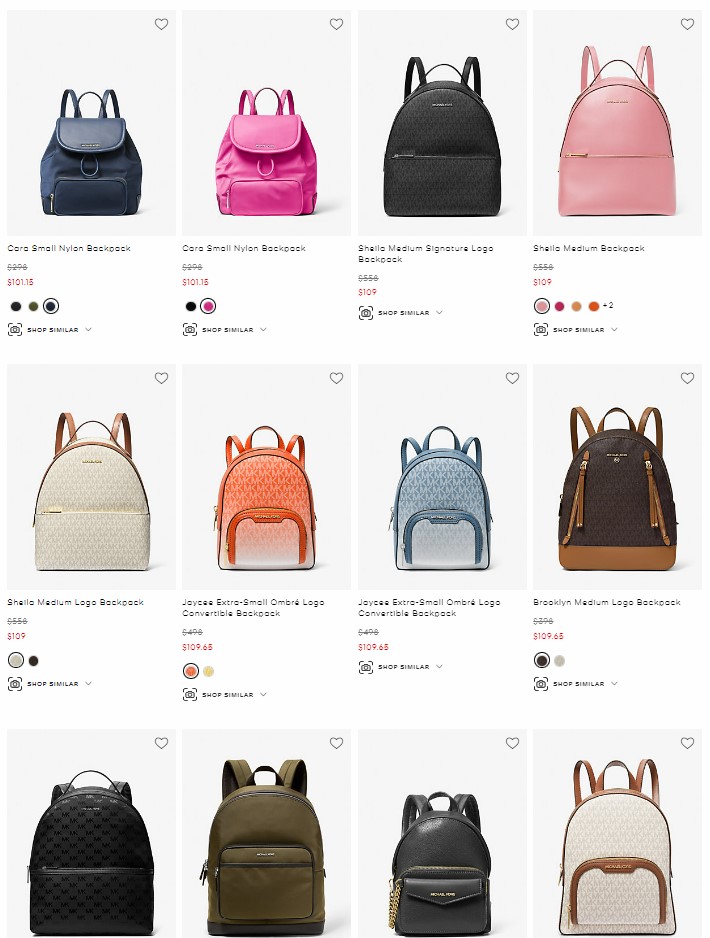This screenshot has width=710, height=938.
Task: Open Brooklyn Medium Logo Backpack title link
Action: click(x=607, y=602)
